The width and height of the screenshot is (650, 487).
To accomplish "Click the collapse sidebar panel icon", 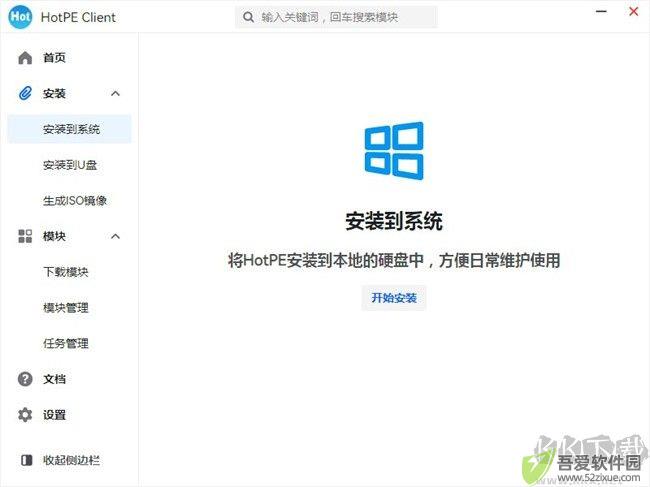I will 27,460.
